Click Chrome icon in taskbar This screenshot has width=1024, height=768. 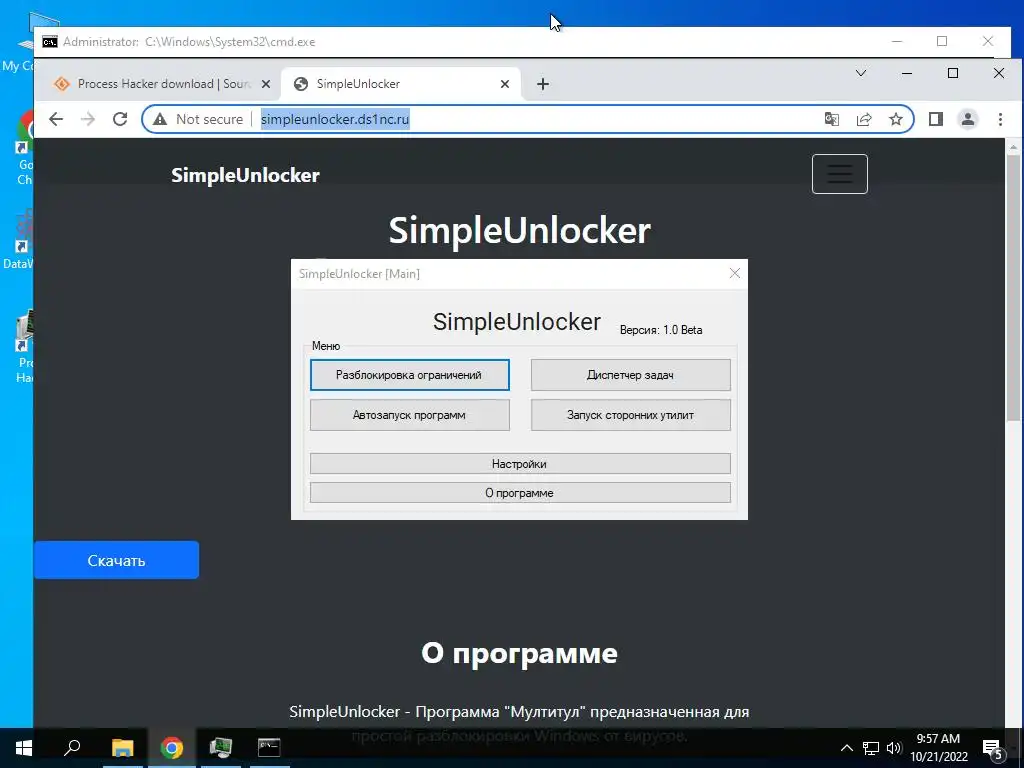coord(171,748)
